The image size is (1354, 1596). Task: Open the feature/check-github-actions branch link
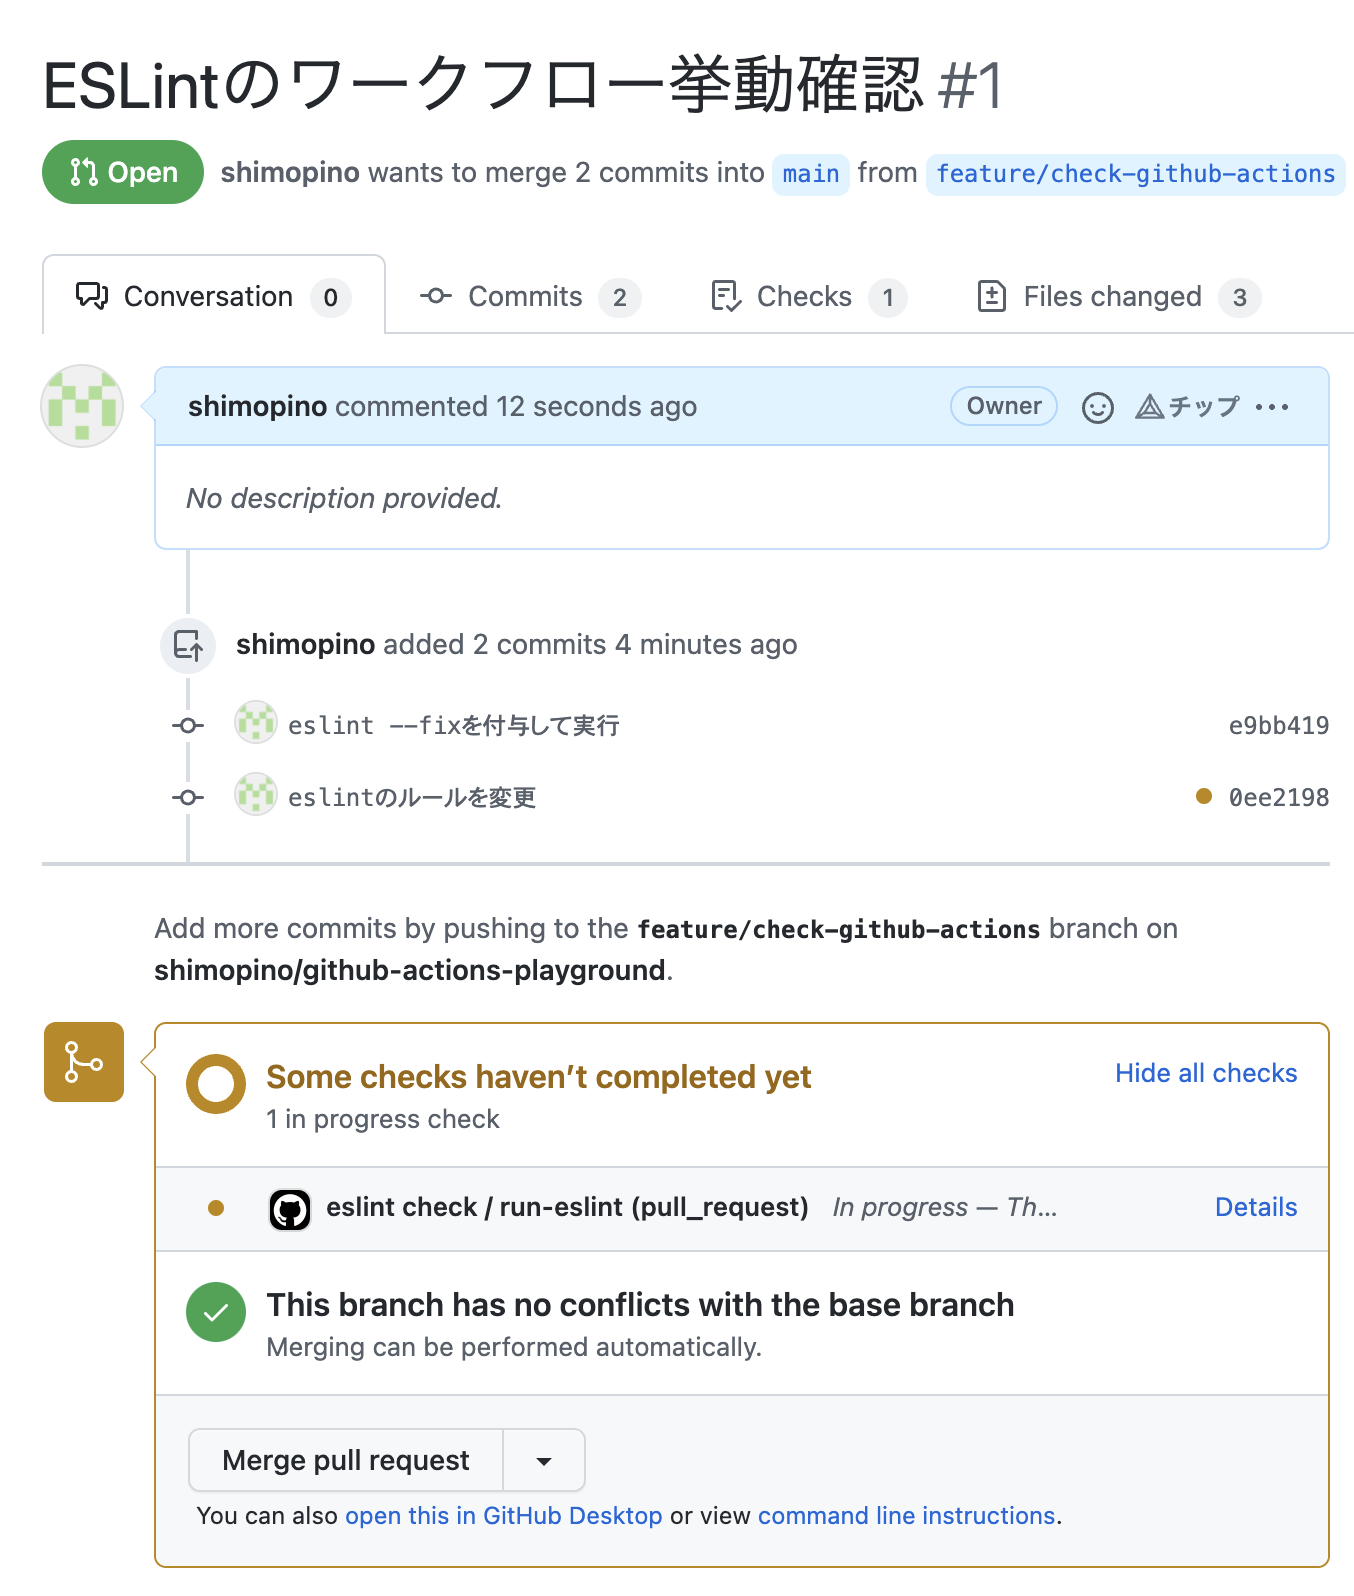point(1135,174)
